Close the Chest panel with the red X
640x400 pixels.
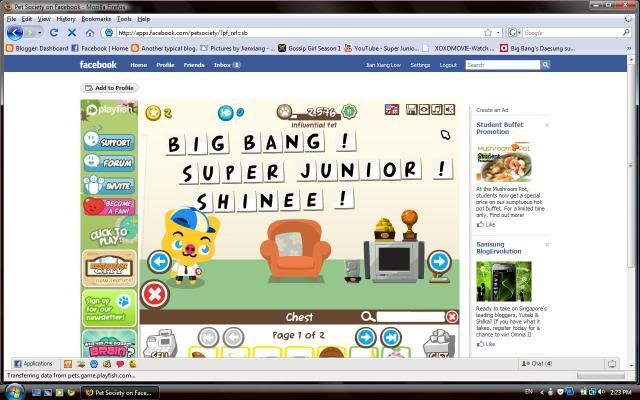[452, 317]
